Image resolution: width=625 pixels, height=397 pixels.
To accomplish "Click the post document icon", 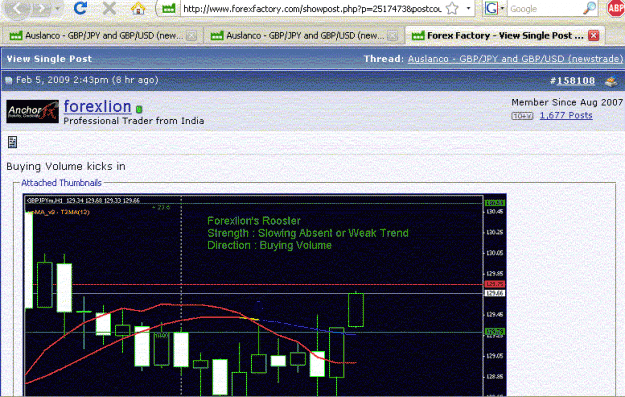I will click(12, 142).
